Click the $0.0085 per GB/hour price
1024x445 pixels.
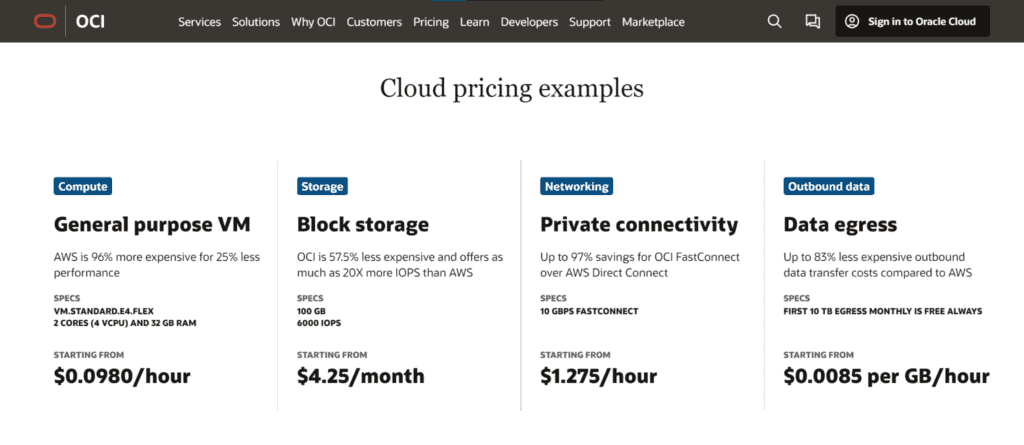tap(887, 376)
